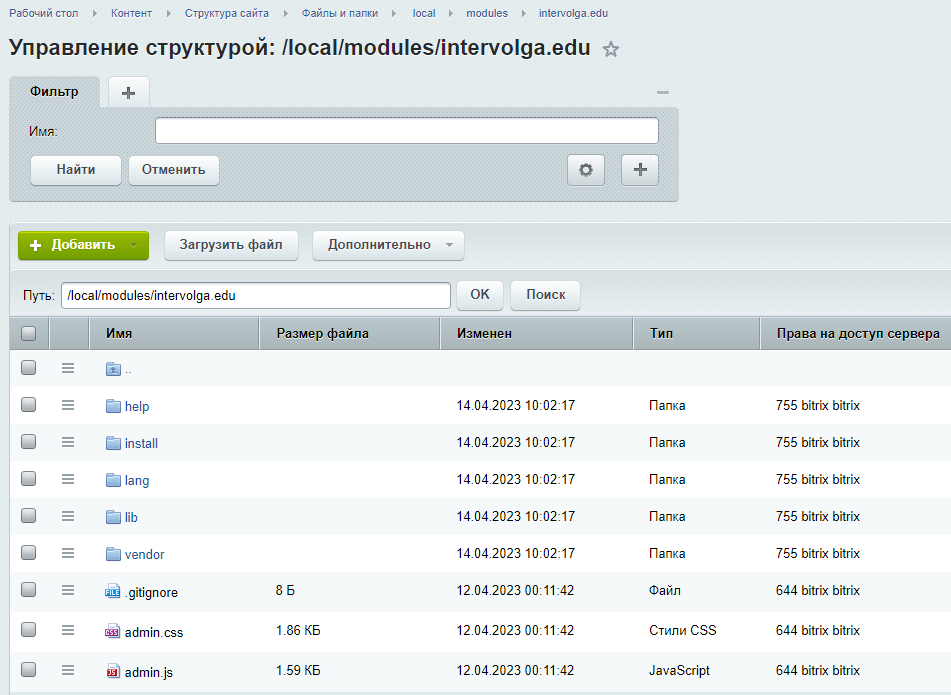Open action menu for admin.css row
This screenshot has height=695, width=951.
click(68, 630)
